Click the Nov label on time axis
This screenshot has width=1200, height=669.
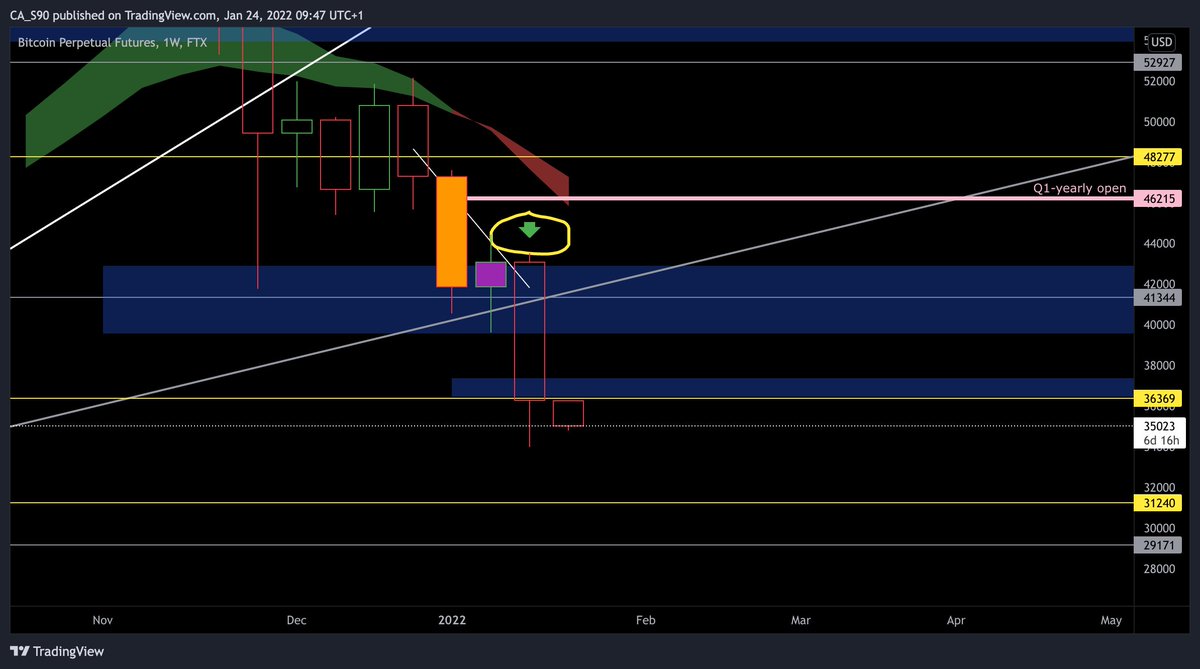[x=101, y=620]
